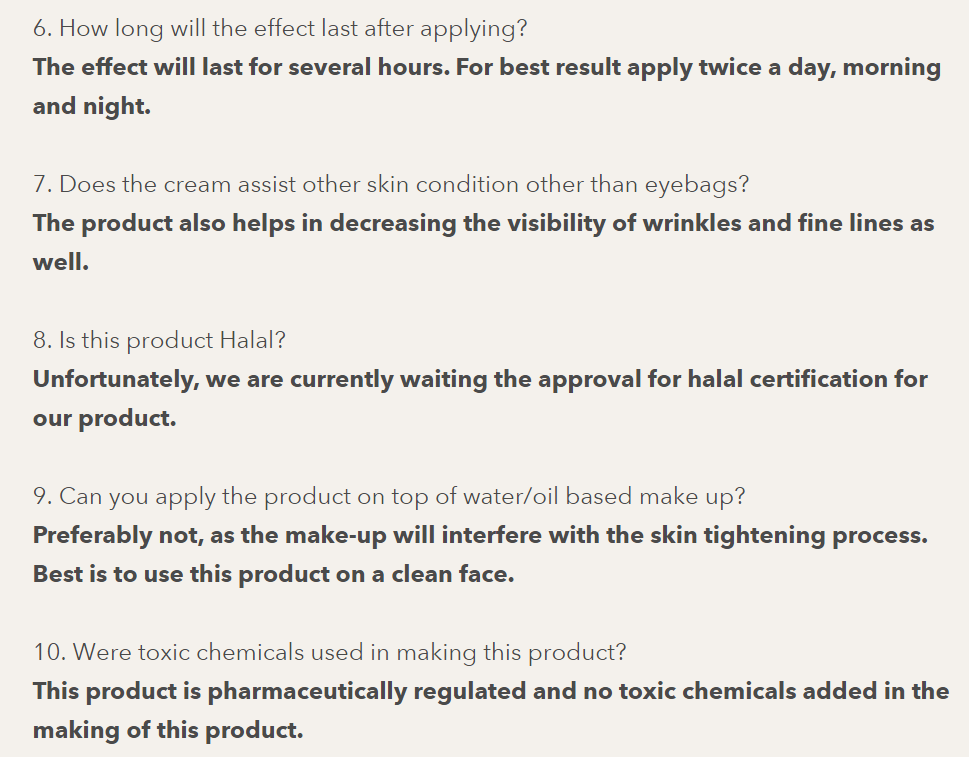Click the line 'Best is to use this product on a clean face.'
Image resolution: width=969 pixels, height=757 pixels.
pos(273,574)
